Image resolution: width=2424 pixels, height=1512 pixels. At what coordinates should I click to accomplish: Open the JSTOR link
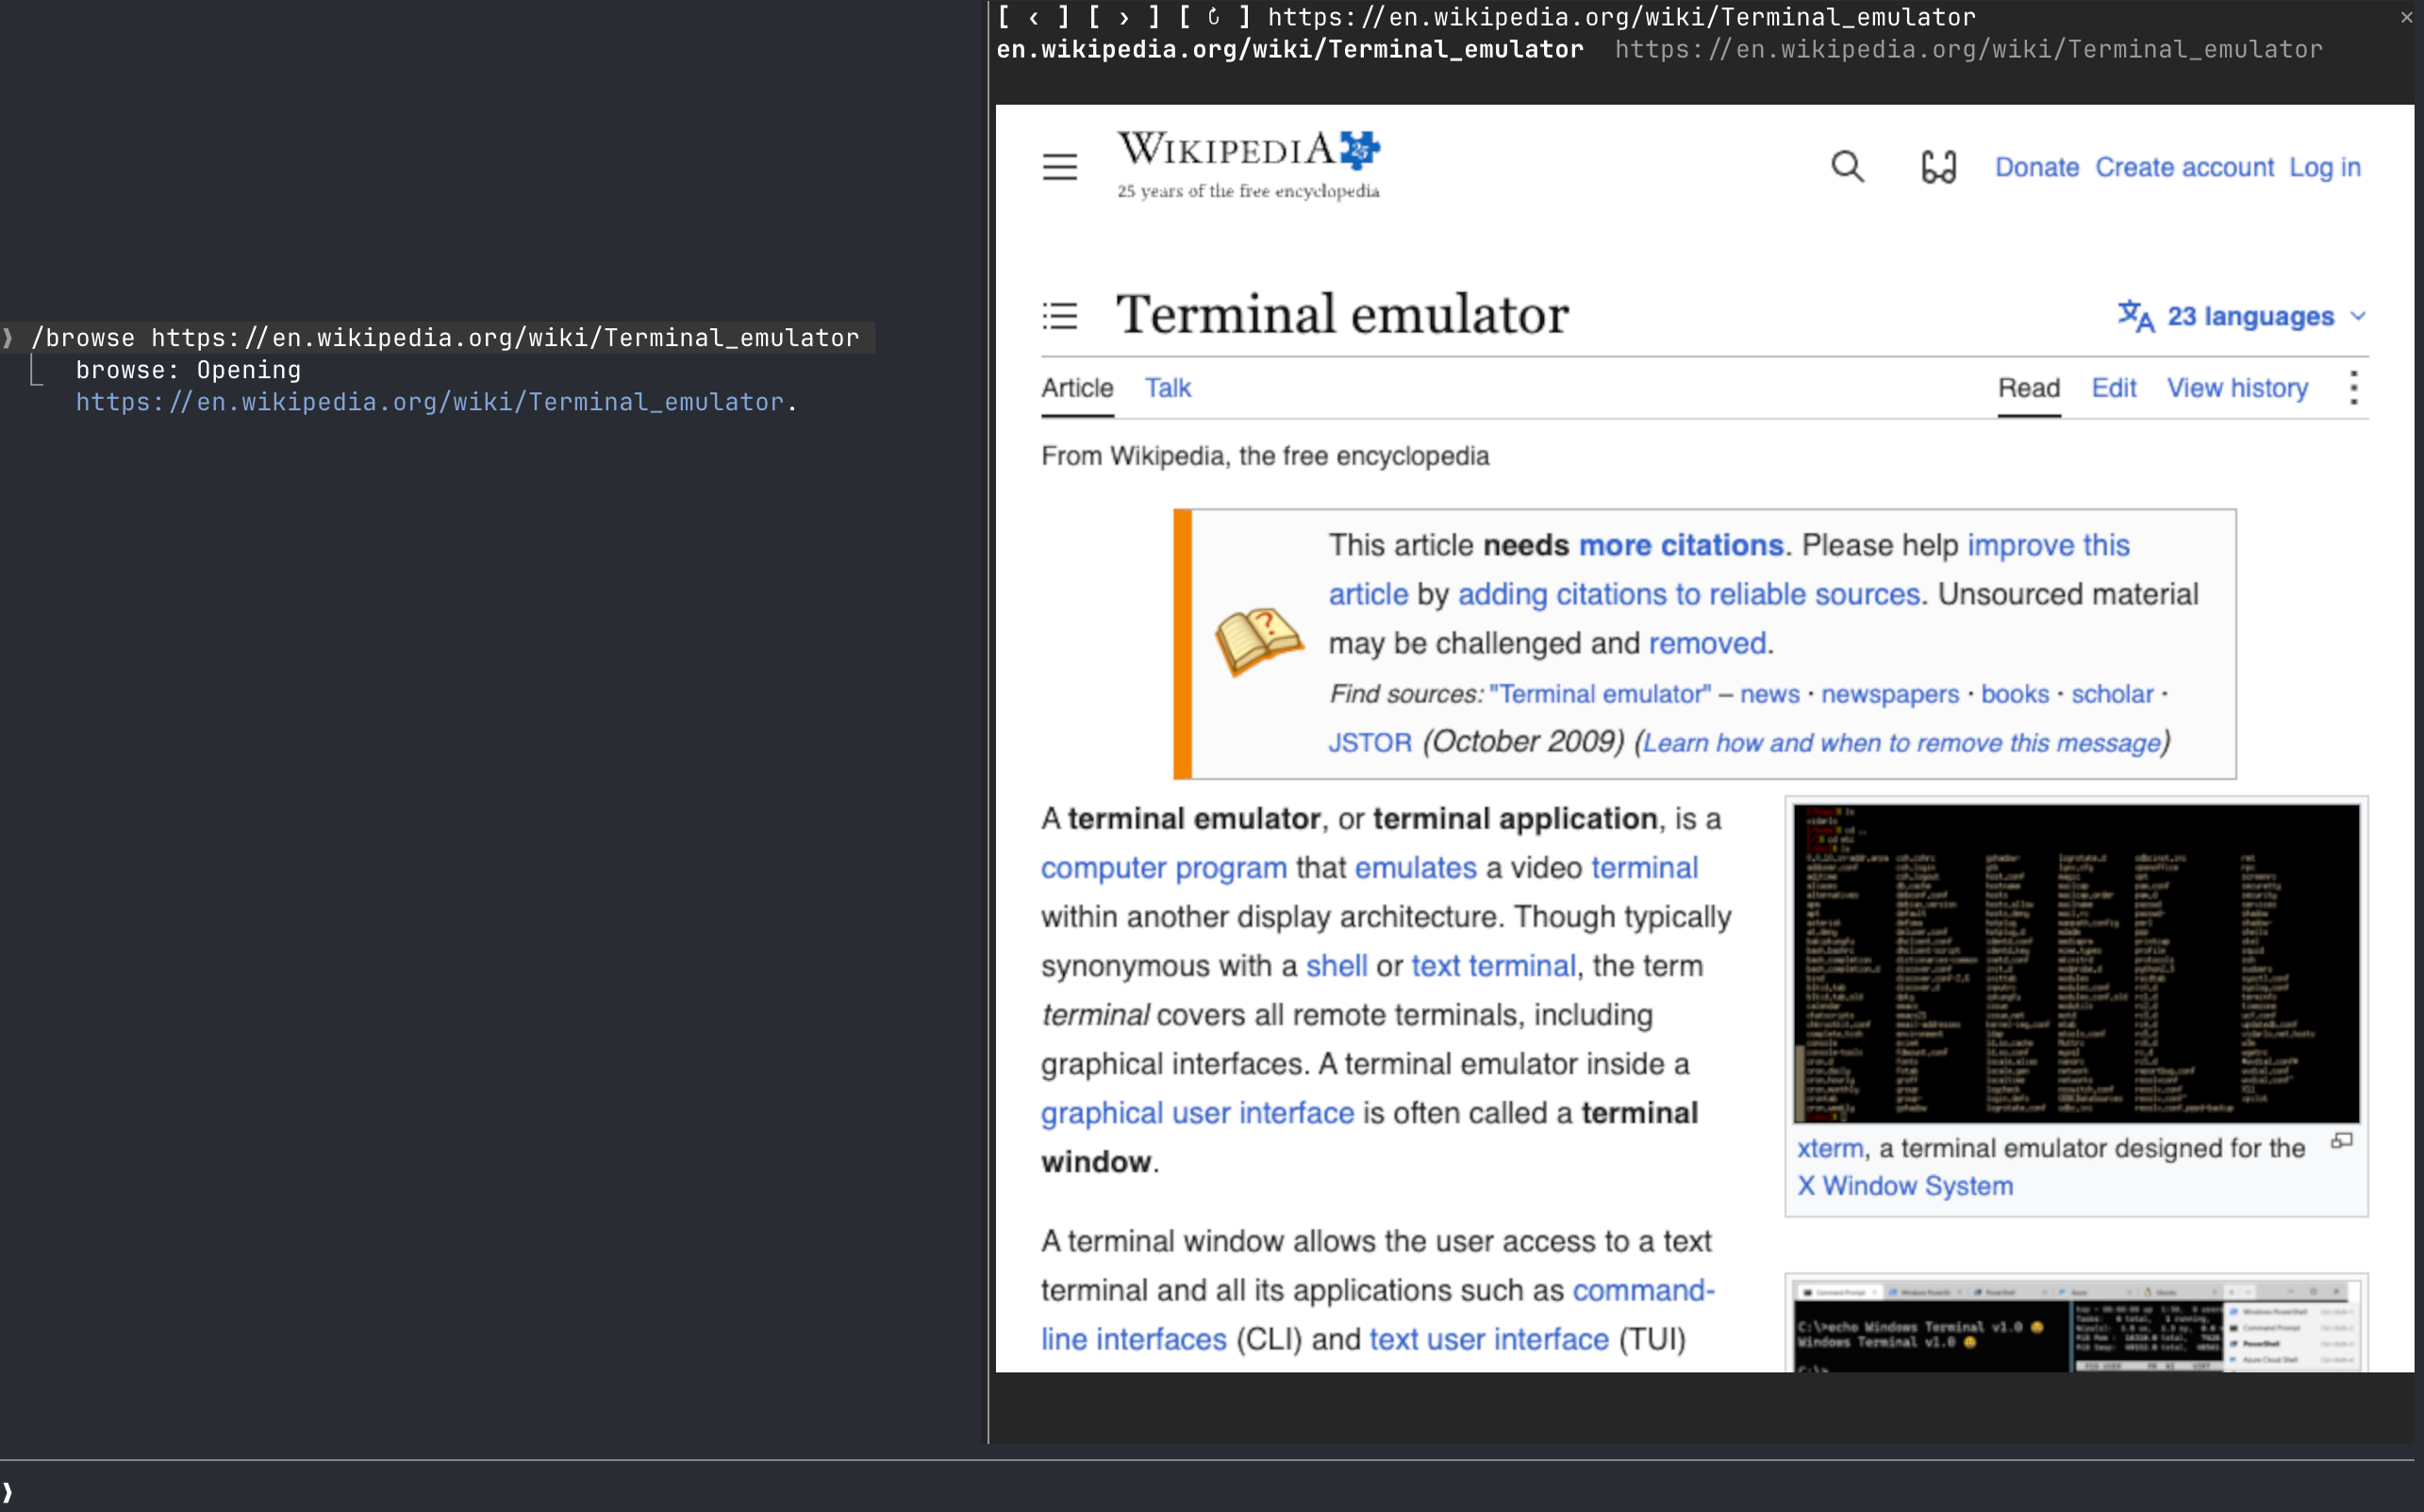tap(1369, 743)
